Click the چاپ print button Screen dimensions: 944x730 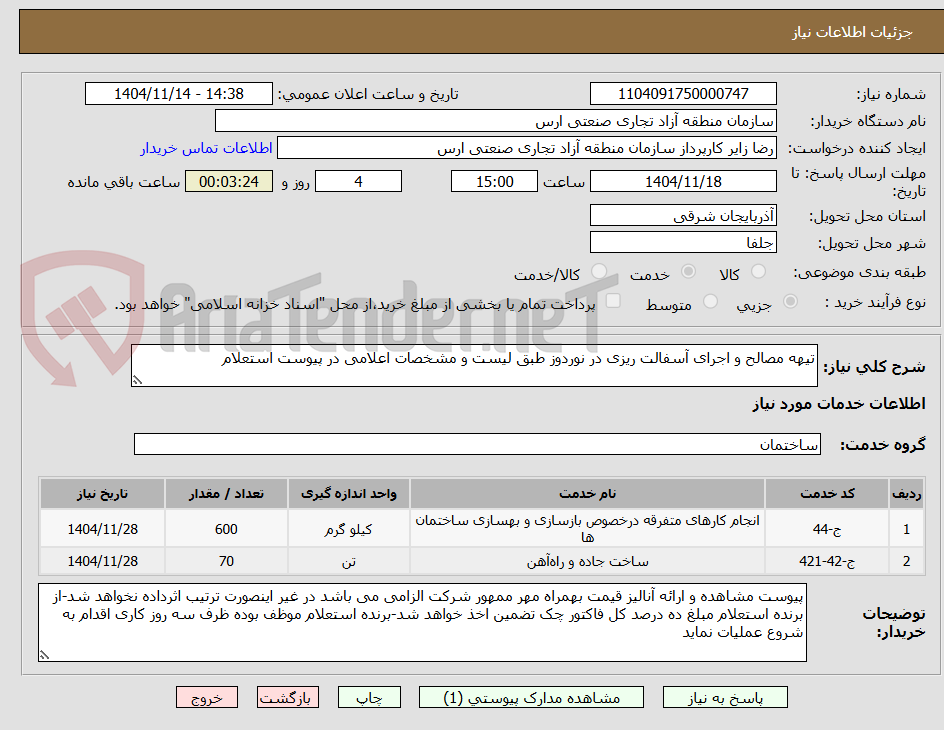[369, 698]
